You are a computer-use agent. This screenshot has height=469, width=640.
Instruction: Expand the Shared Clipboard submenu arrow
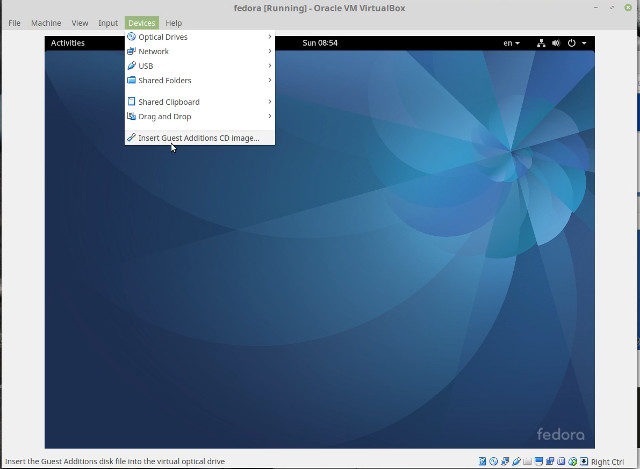click(270, 102)
